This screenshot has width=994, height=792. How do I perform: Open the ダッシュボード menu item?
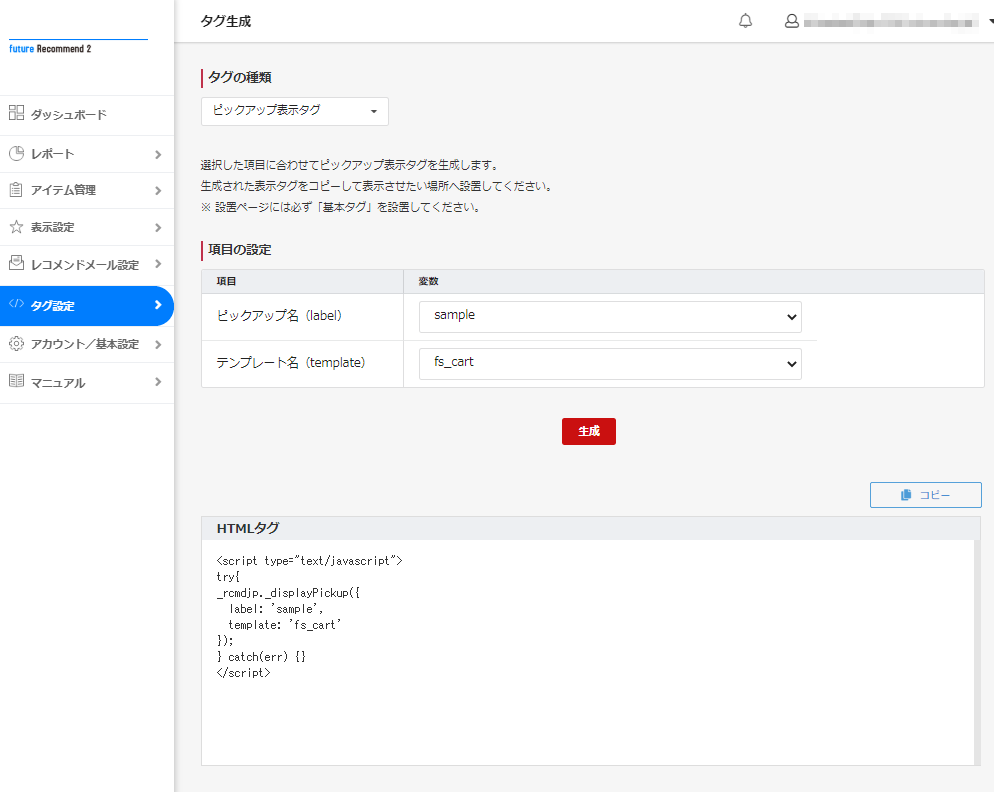coord(87,115)
